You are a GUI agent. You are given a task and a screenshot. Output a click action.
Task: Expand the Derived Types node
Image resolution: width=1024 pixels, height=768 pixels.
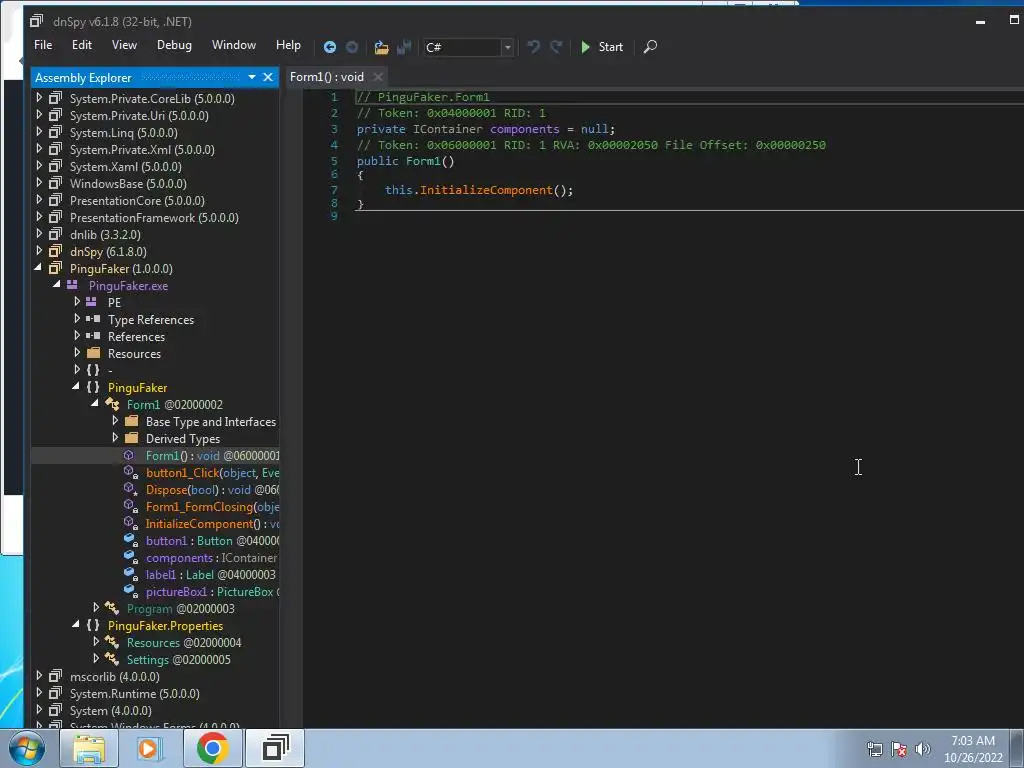(115, 438)
